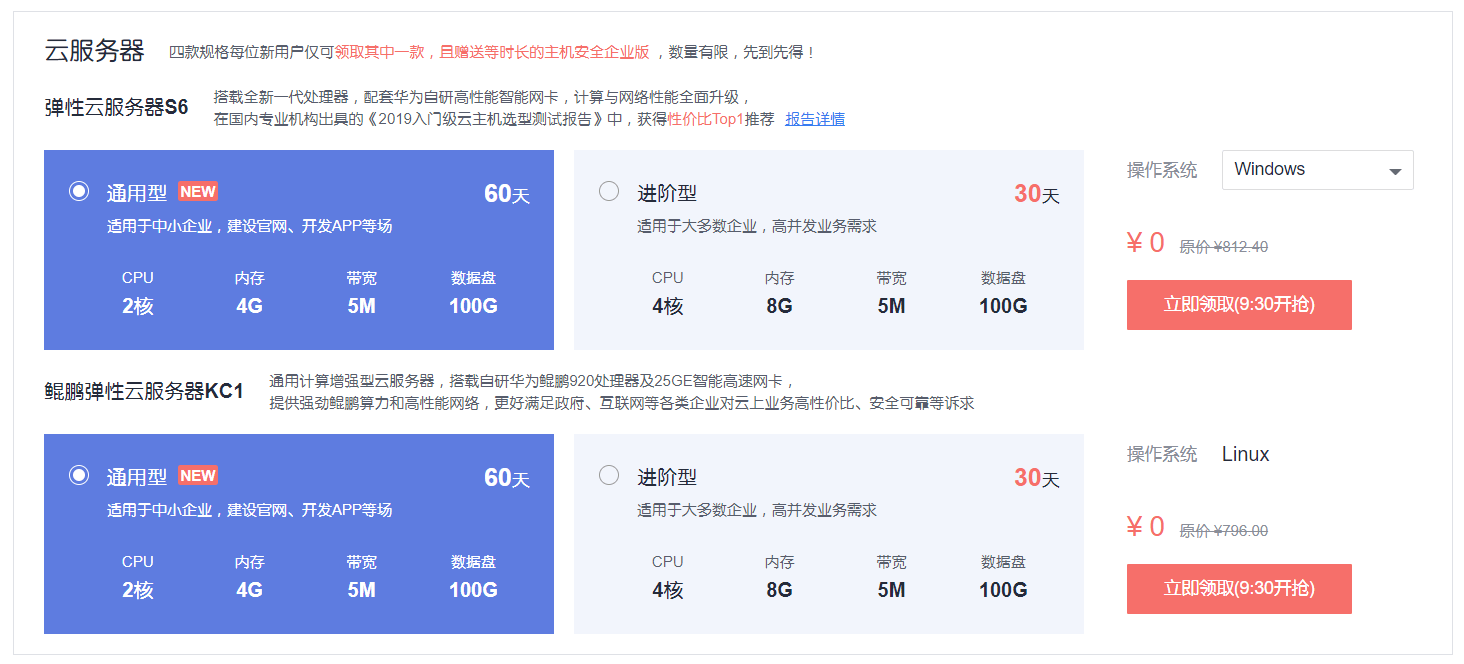The height and width of the screenshot is (664, 1464).
Task: Click the 云服务器 section heading
Action: click(94, 52)
